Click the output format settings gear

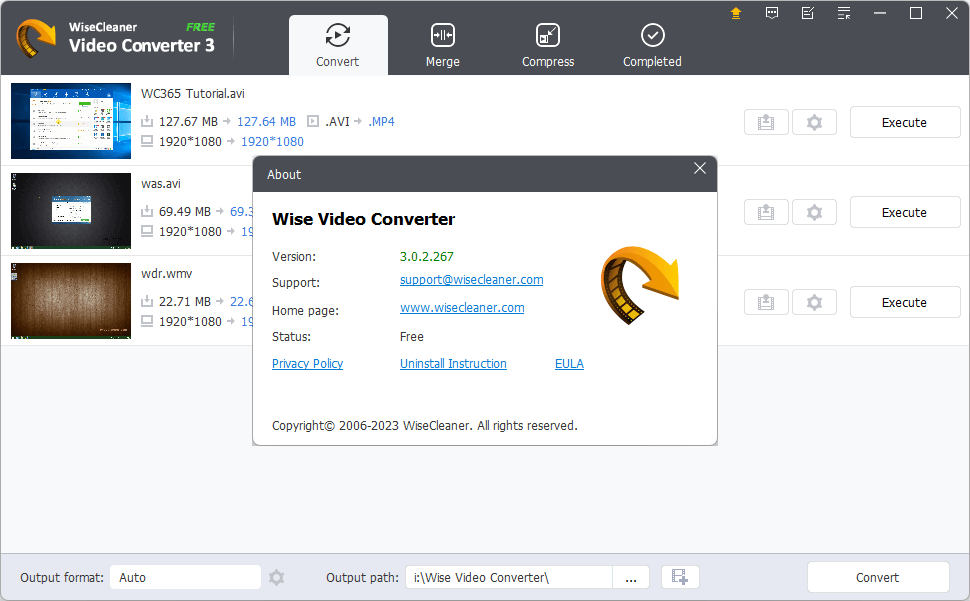click(277, 578)
